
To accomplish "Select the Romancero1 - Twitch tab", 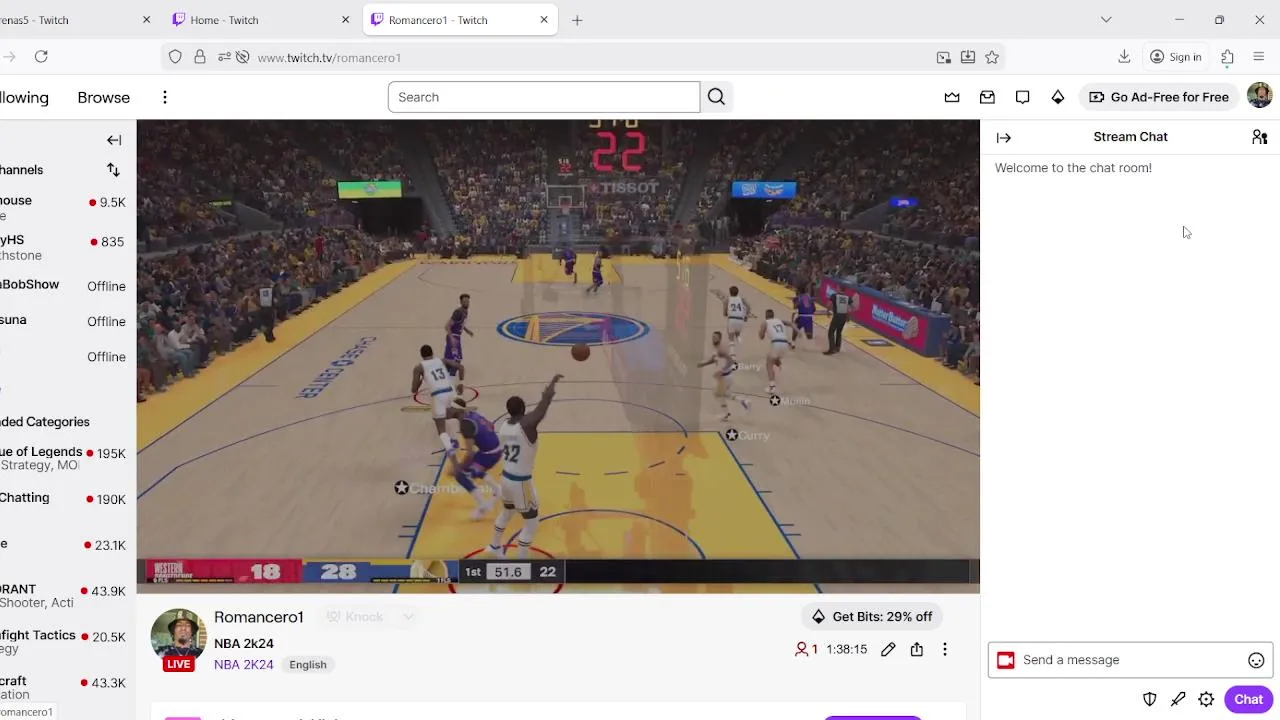I will [x=460, y=20].
